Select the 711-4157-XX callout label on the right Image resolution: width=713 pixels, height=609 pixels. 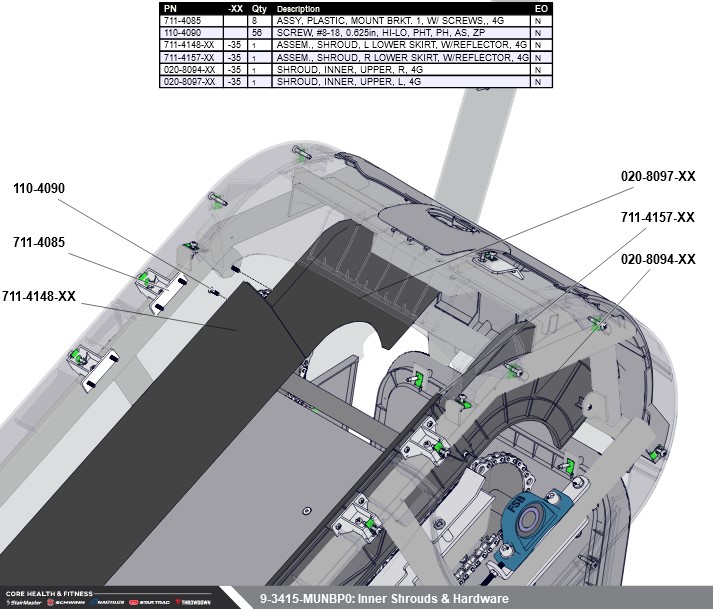(x=657, y=218)
